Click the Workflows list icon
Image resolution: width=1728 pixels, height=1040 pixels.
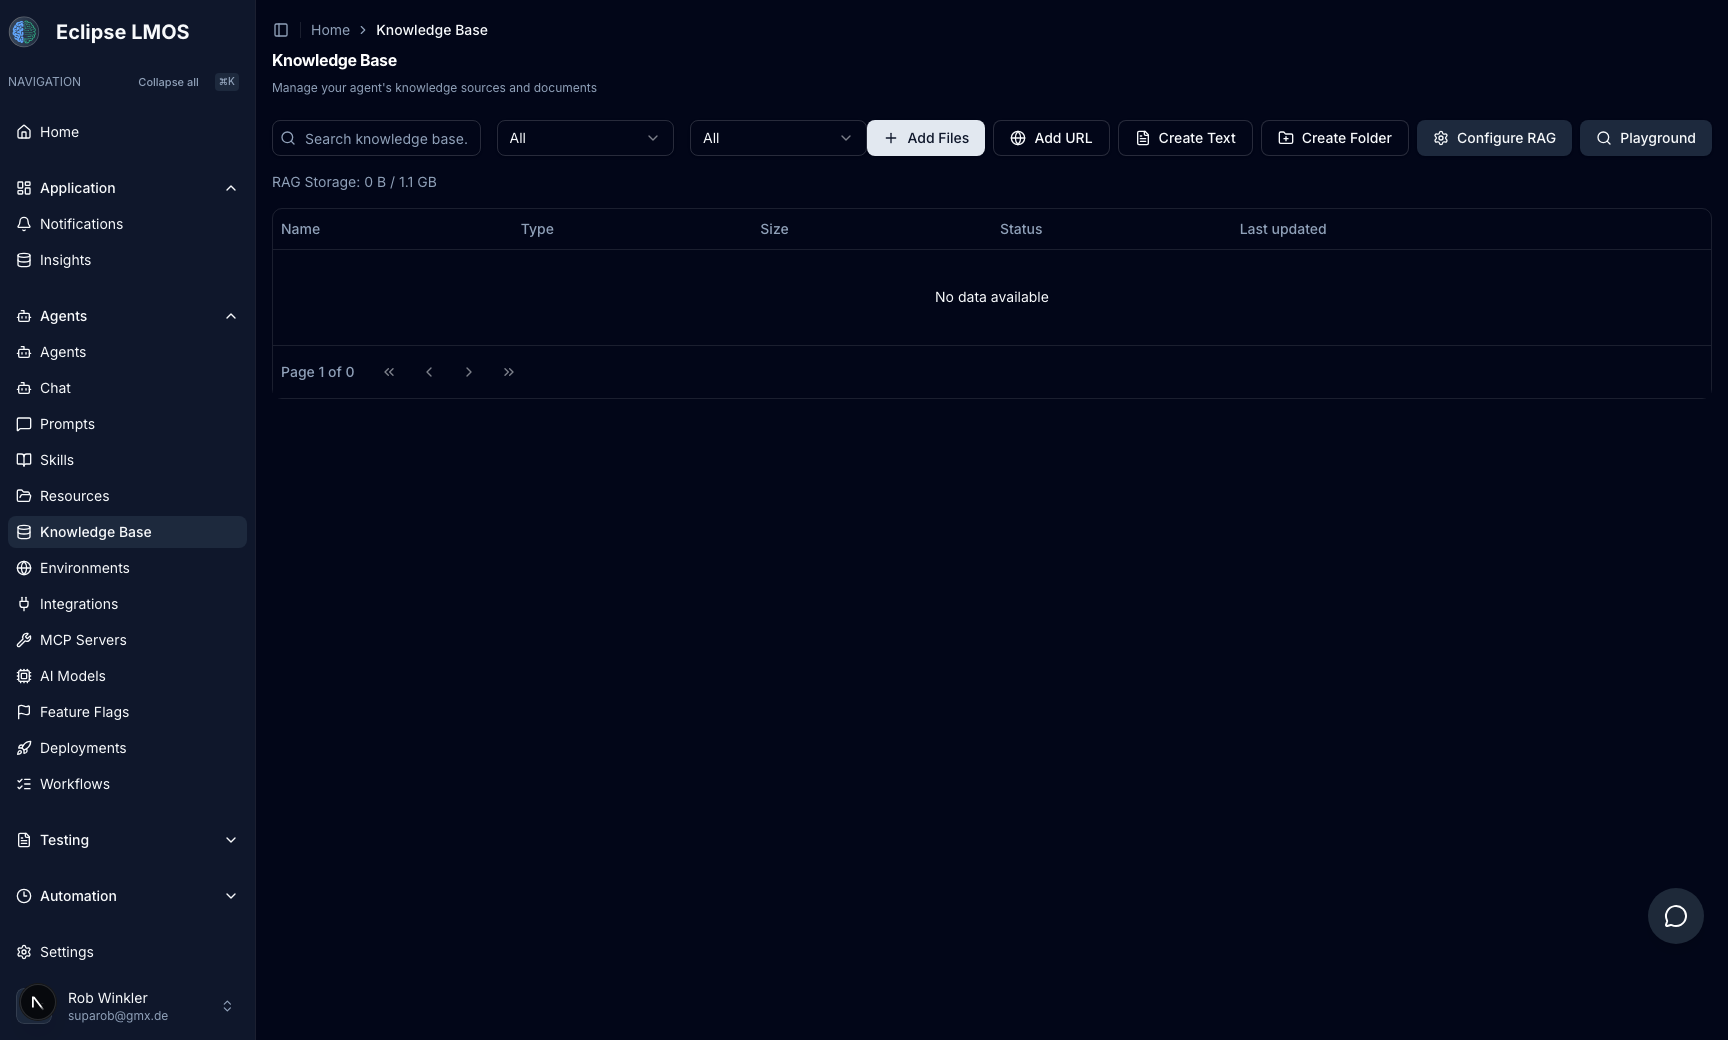click(x=24, y=784)
